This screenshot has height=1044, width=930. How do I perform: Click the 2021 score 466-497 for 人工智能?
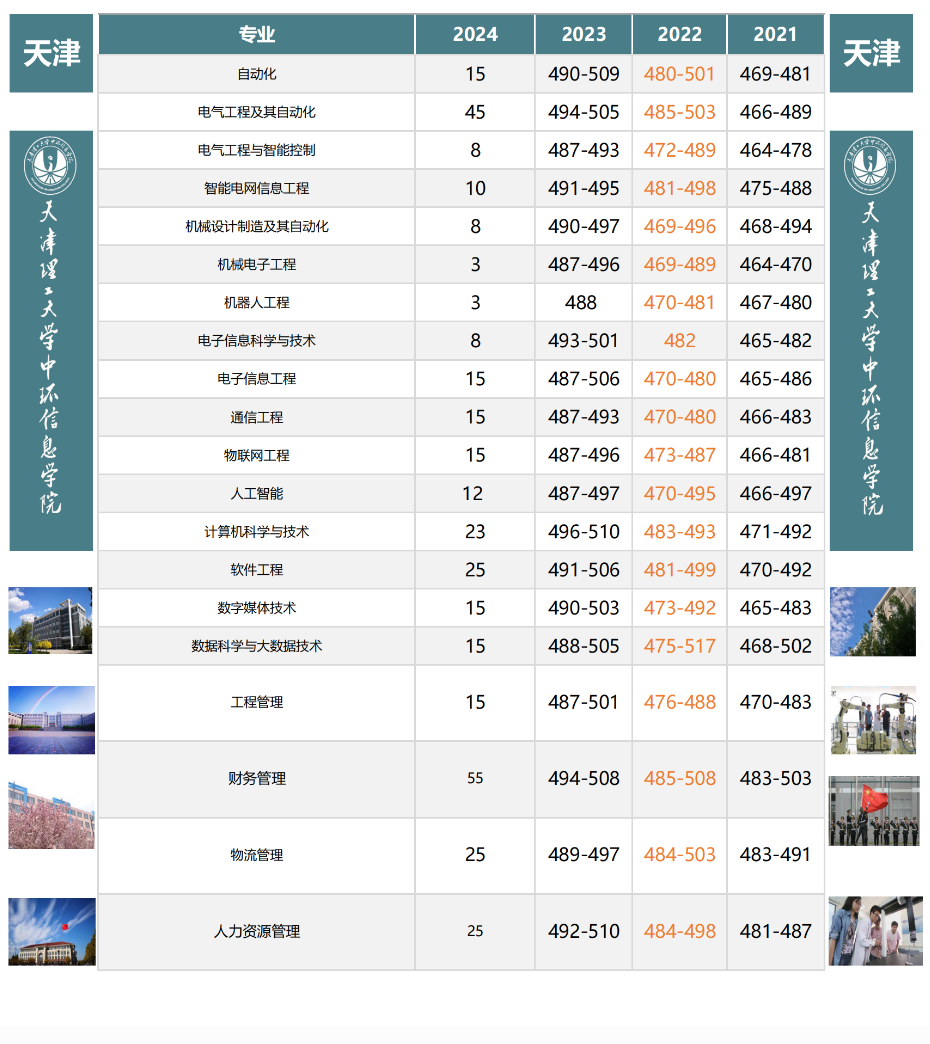[776, 493]
